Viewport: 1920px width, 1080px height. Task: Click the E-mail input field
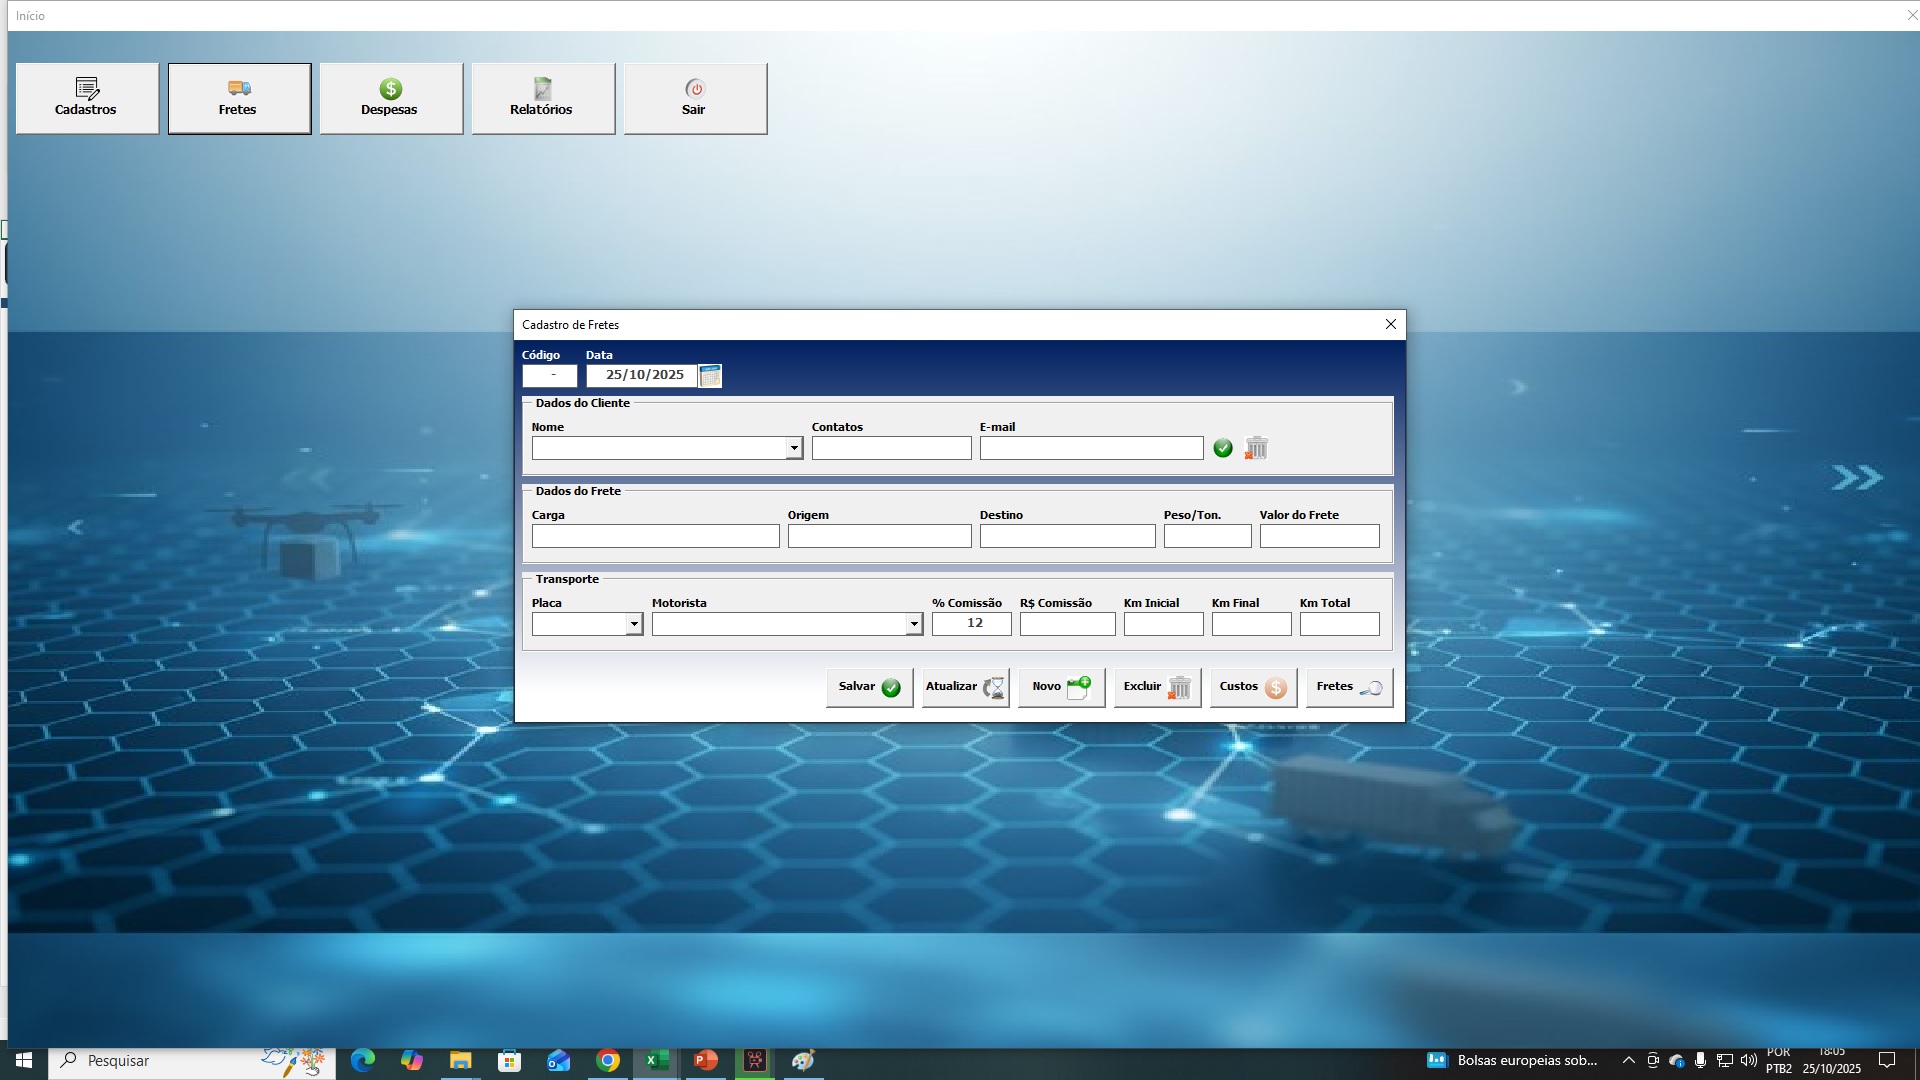pyautogui.click(x=1091, y=448)
